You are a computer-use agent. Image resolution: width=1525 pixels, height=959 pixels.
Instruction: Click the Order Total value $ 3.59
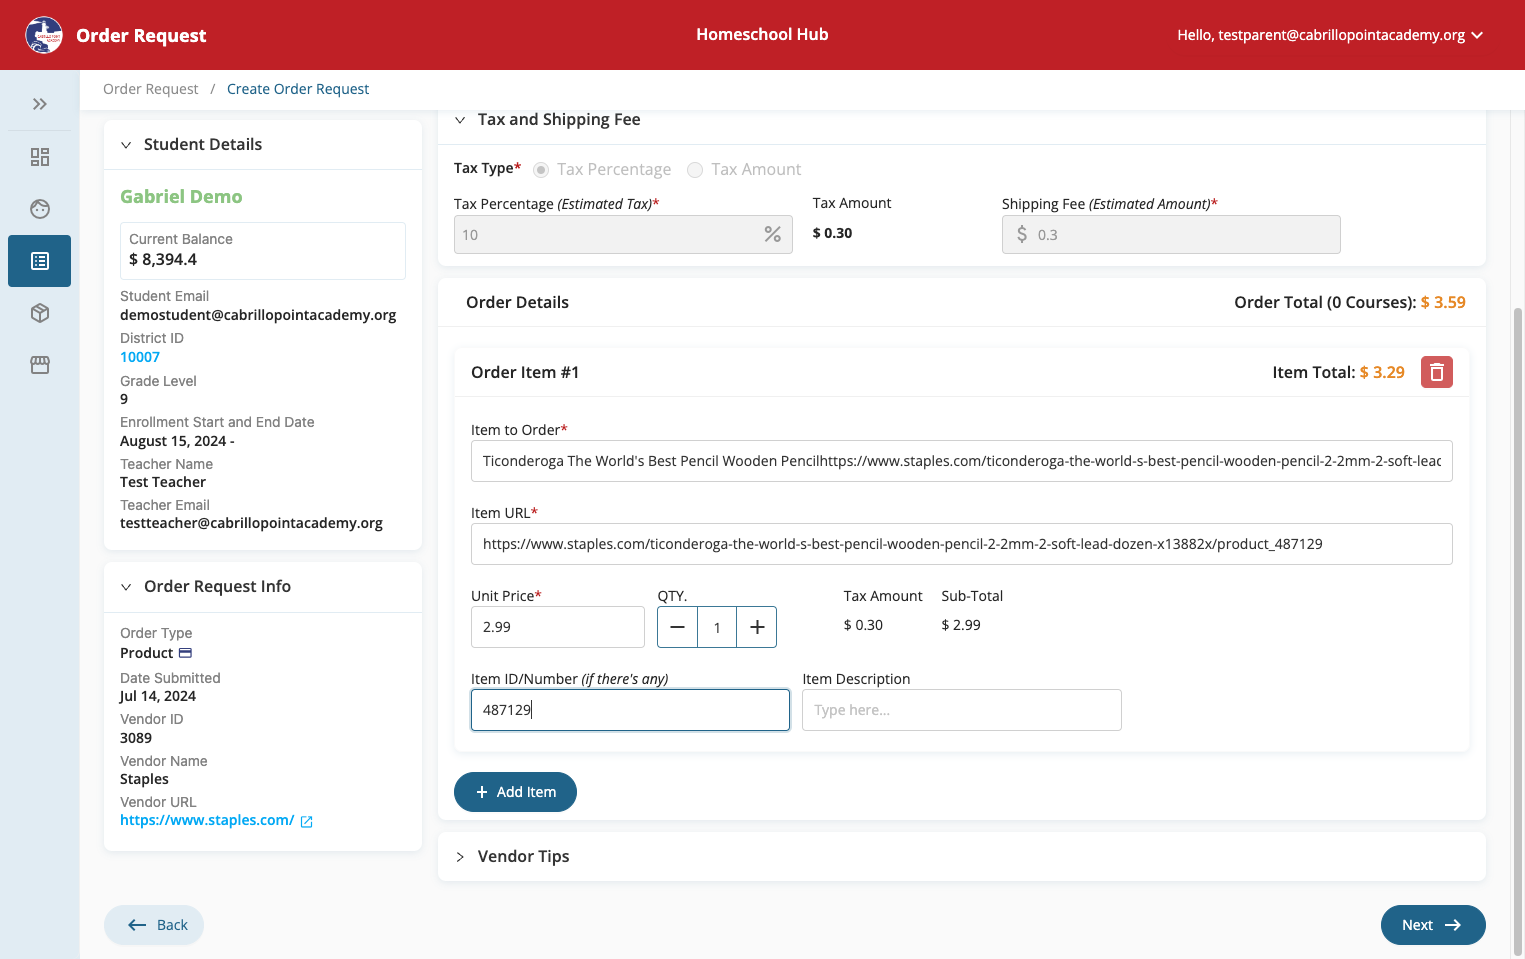click(1443, 302)
